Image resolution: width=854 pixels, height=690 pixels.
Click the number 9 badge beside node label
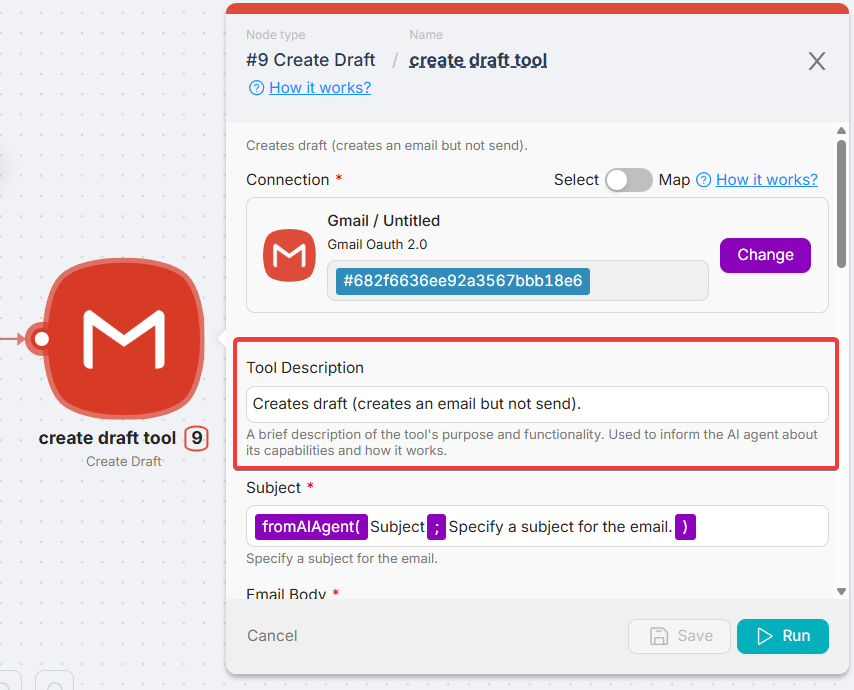pos(197,438)
